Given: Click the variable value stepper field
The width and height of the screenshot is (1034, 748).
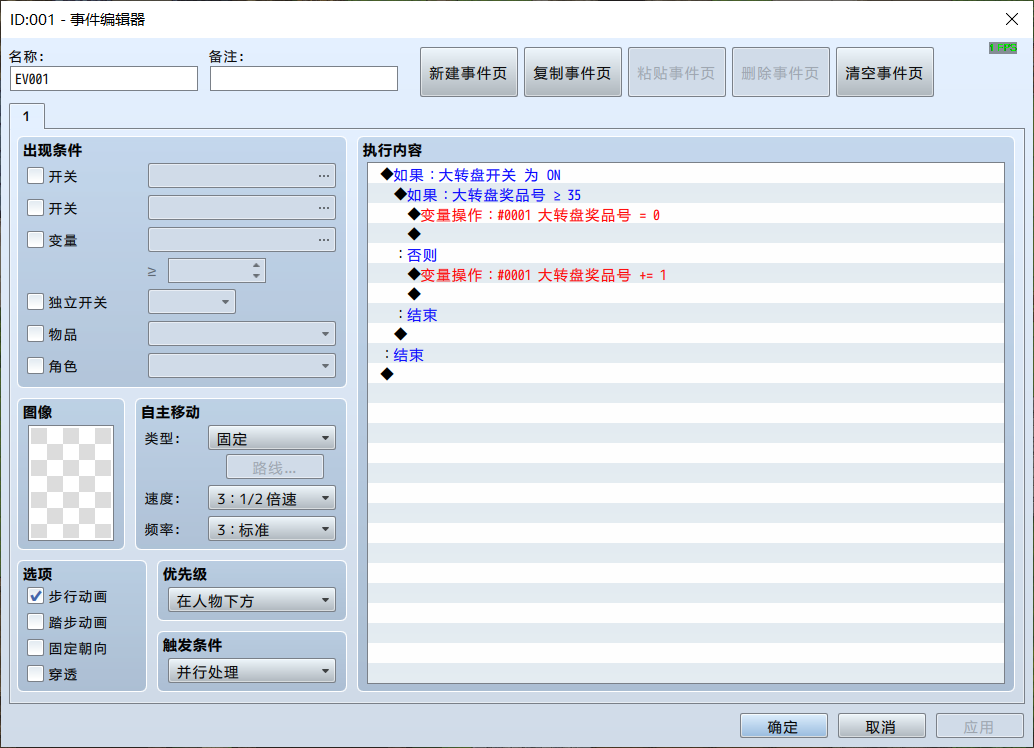Looking at the screenshot, I should 217,270.
